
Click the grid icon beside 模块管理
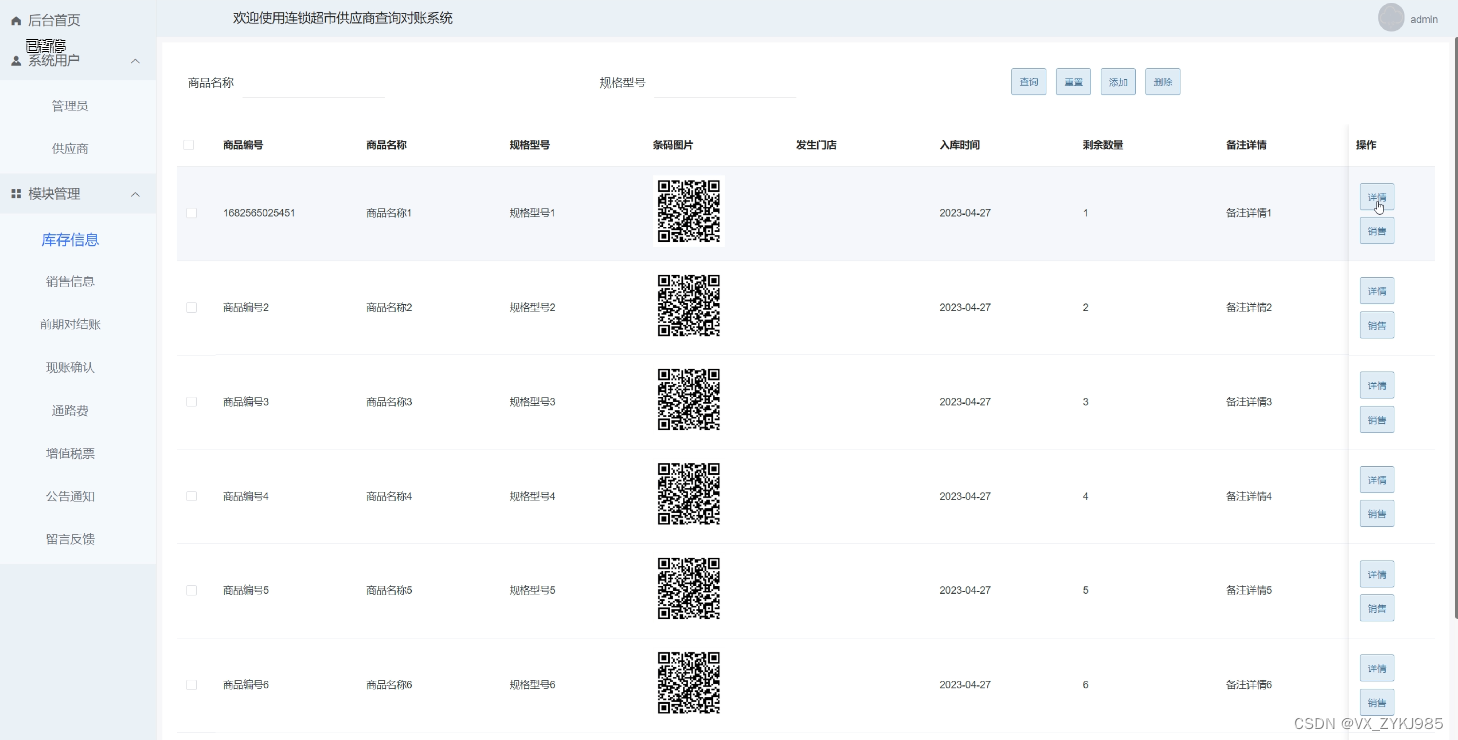click(x=16, y=194)
